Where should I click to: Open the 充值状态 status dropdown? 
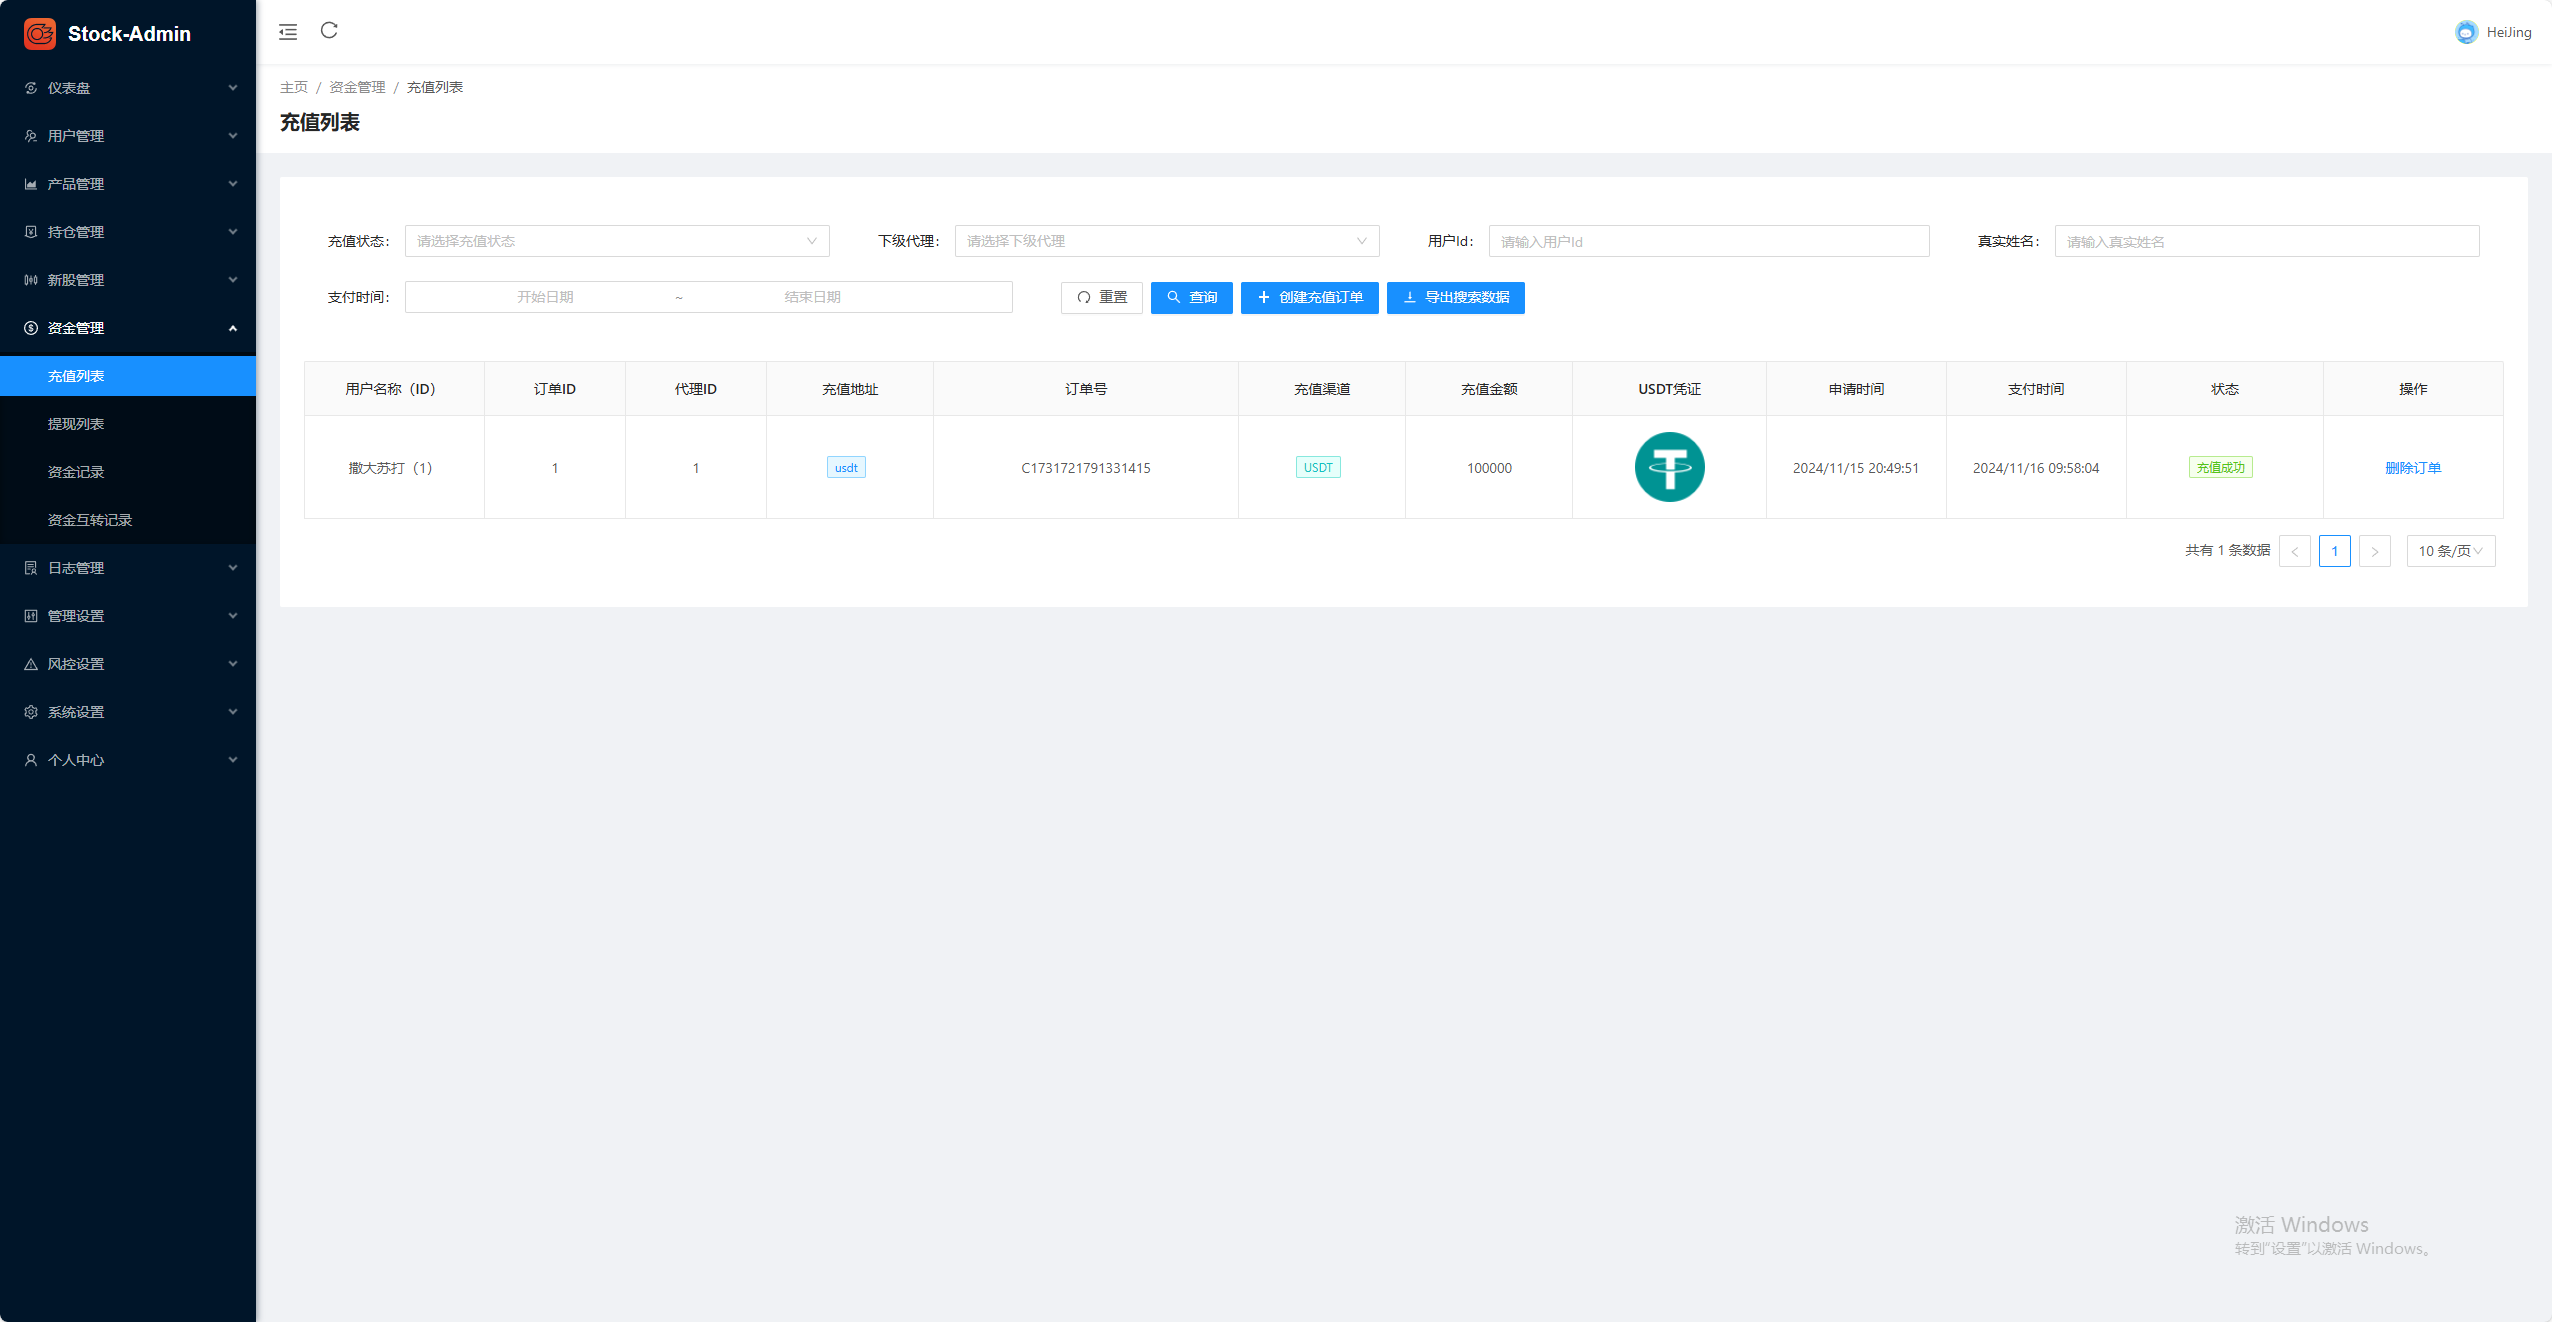pyautogui.click(x=616, y=241)
